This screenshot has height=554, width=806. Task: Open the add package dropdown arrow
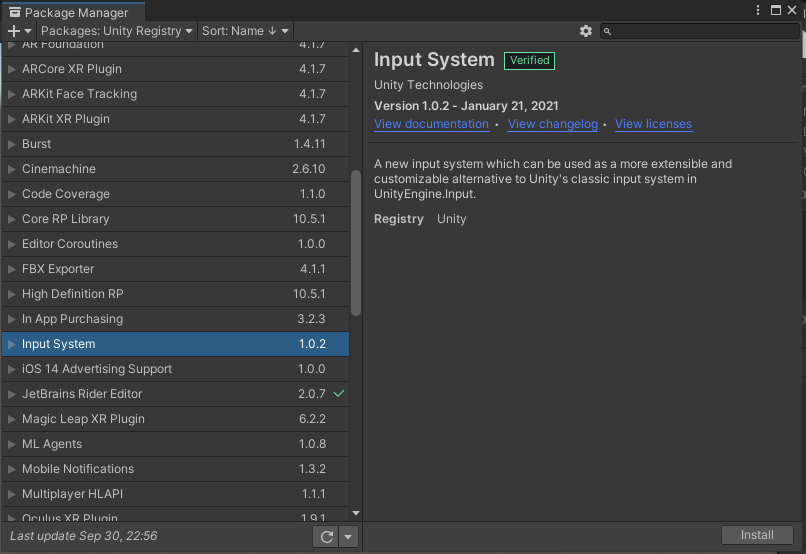(28, 31)
